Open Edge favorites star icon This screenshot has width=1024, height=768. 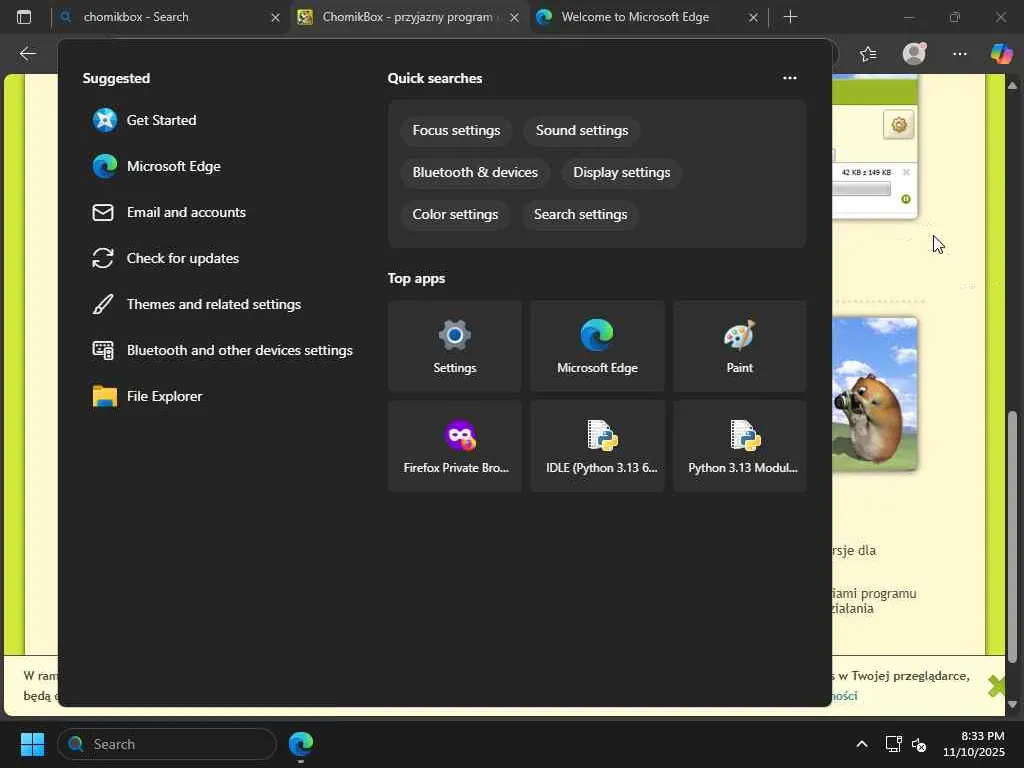click(x=868, y=54)
